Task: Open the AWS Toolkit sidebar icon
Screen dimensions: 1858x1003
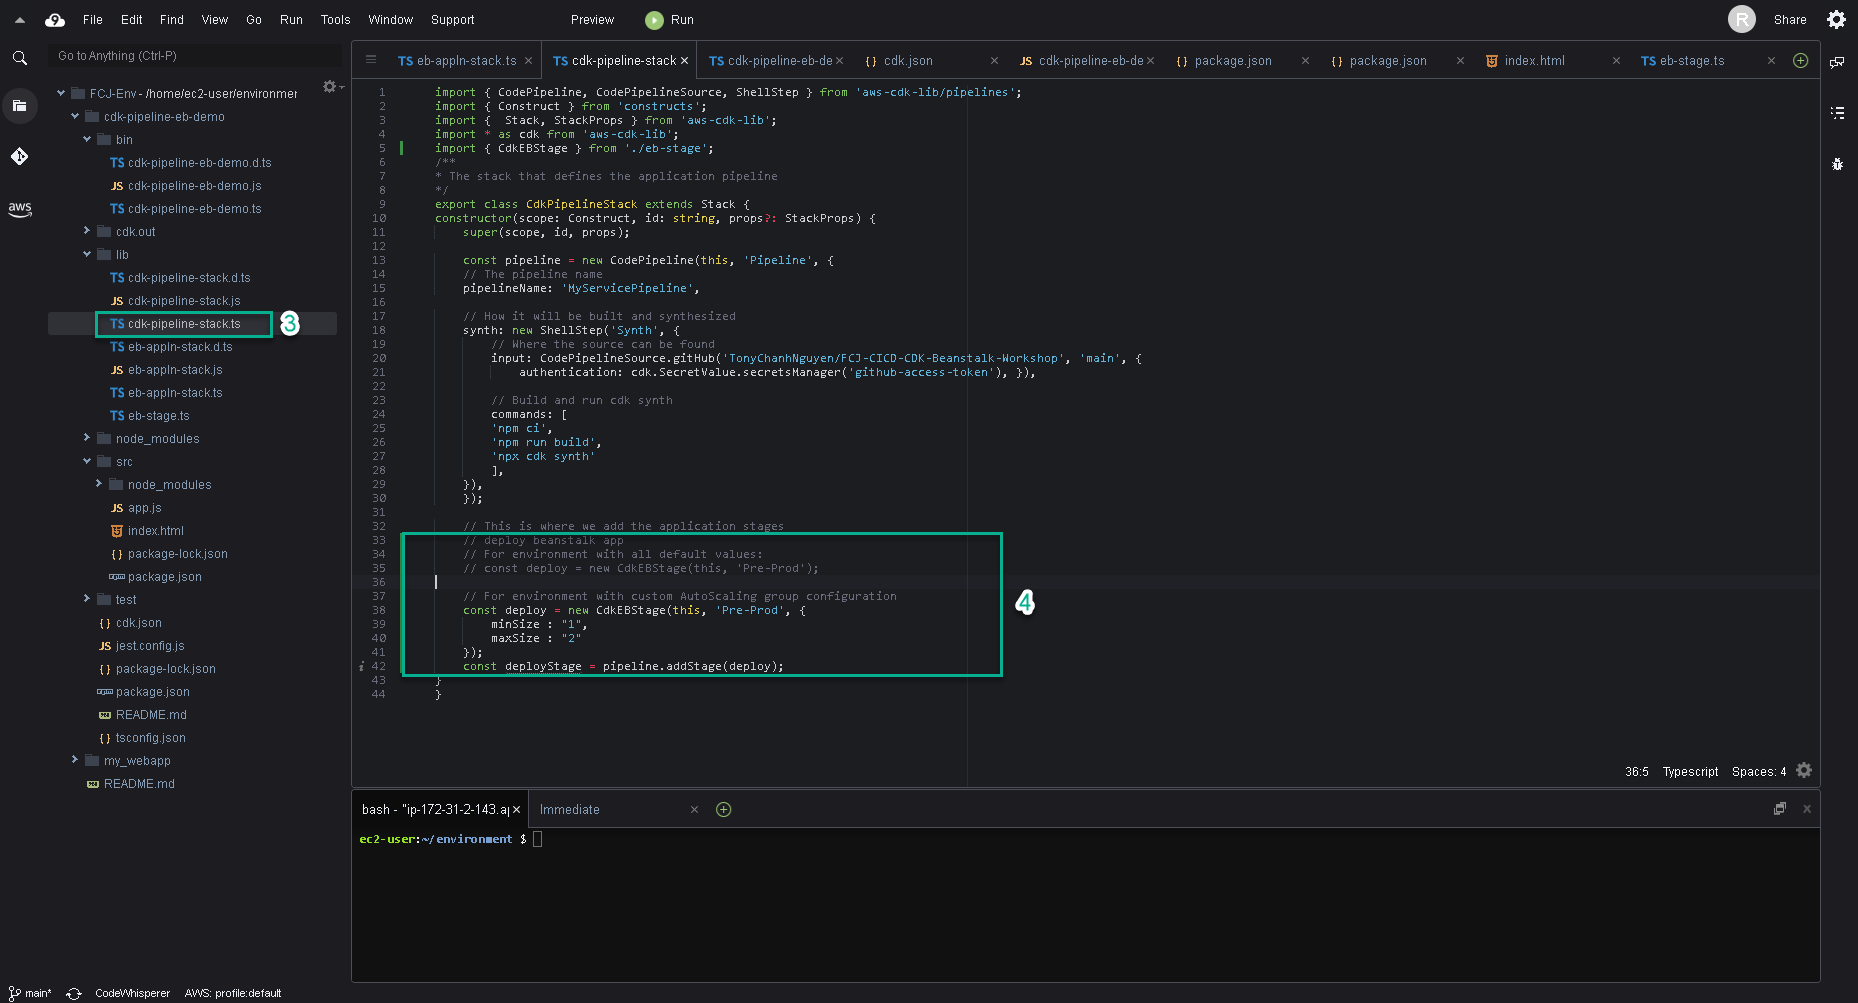Action: point(19,209)
